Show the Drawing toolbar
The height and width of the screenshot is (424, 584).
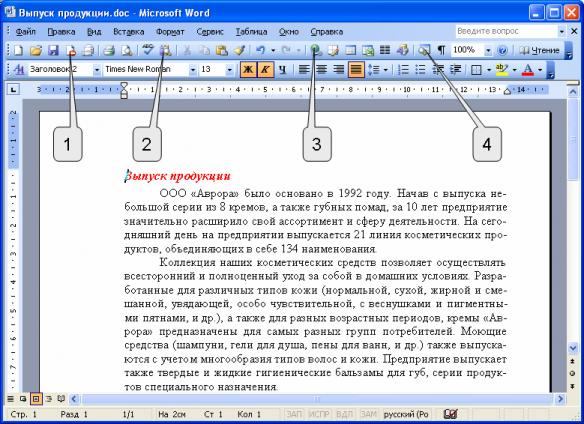(403, 50)
